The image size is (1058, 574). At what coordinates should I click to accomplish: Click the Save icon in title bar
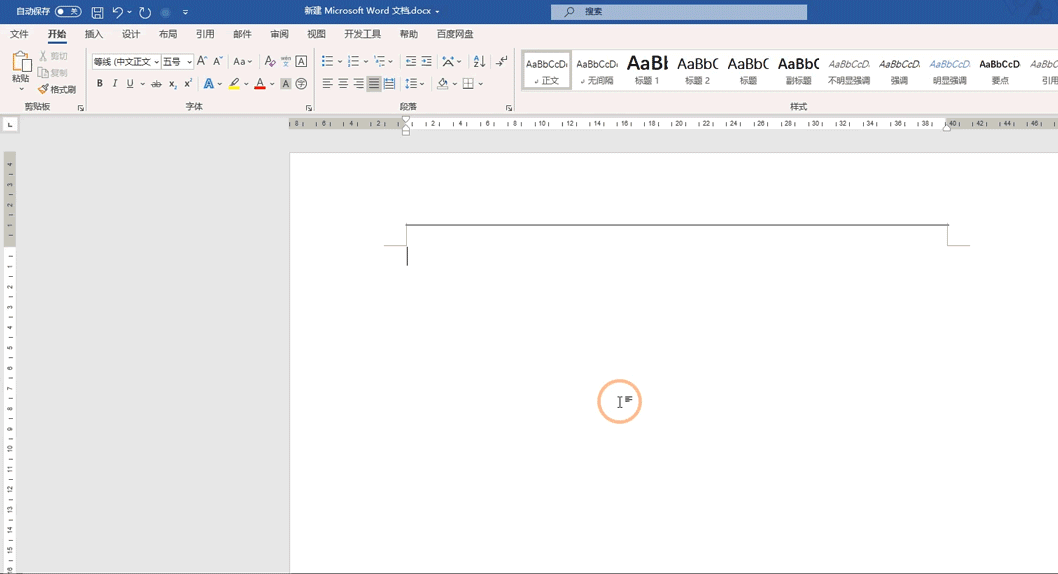coord(97,12)
